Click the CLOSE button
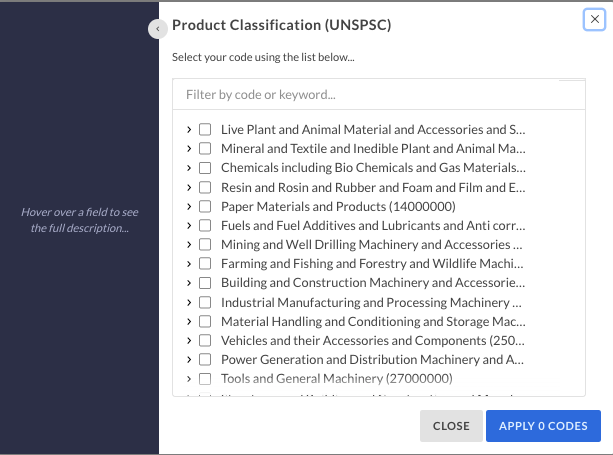Viewport: 613px width, 455px height. [x=451, y=426]
